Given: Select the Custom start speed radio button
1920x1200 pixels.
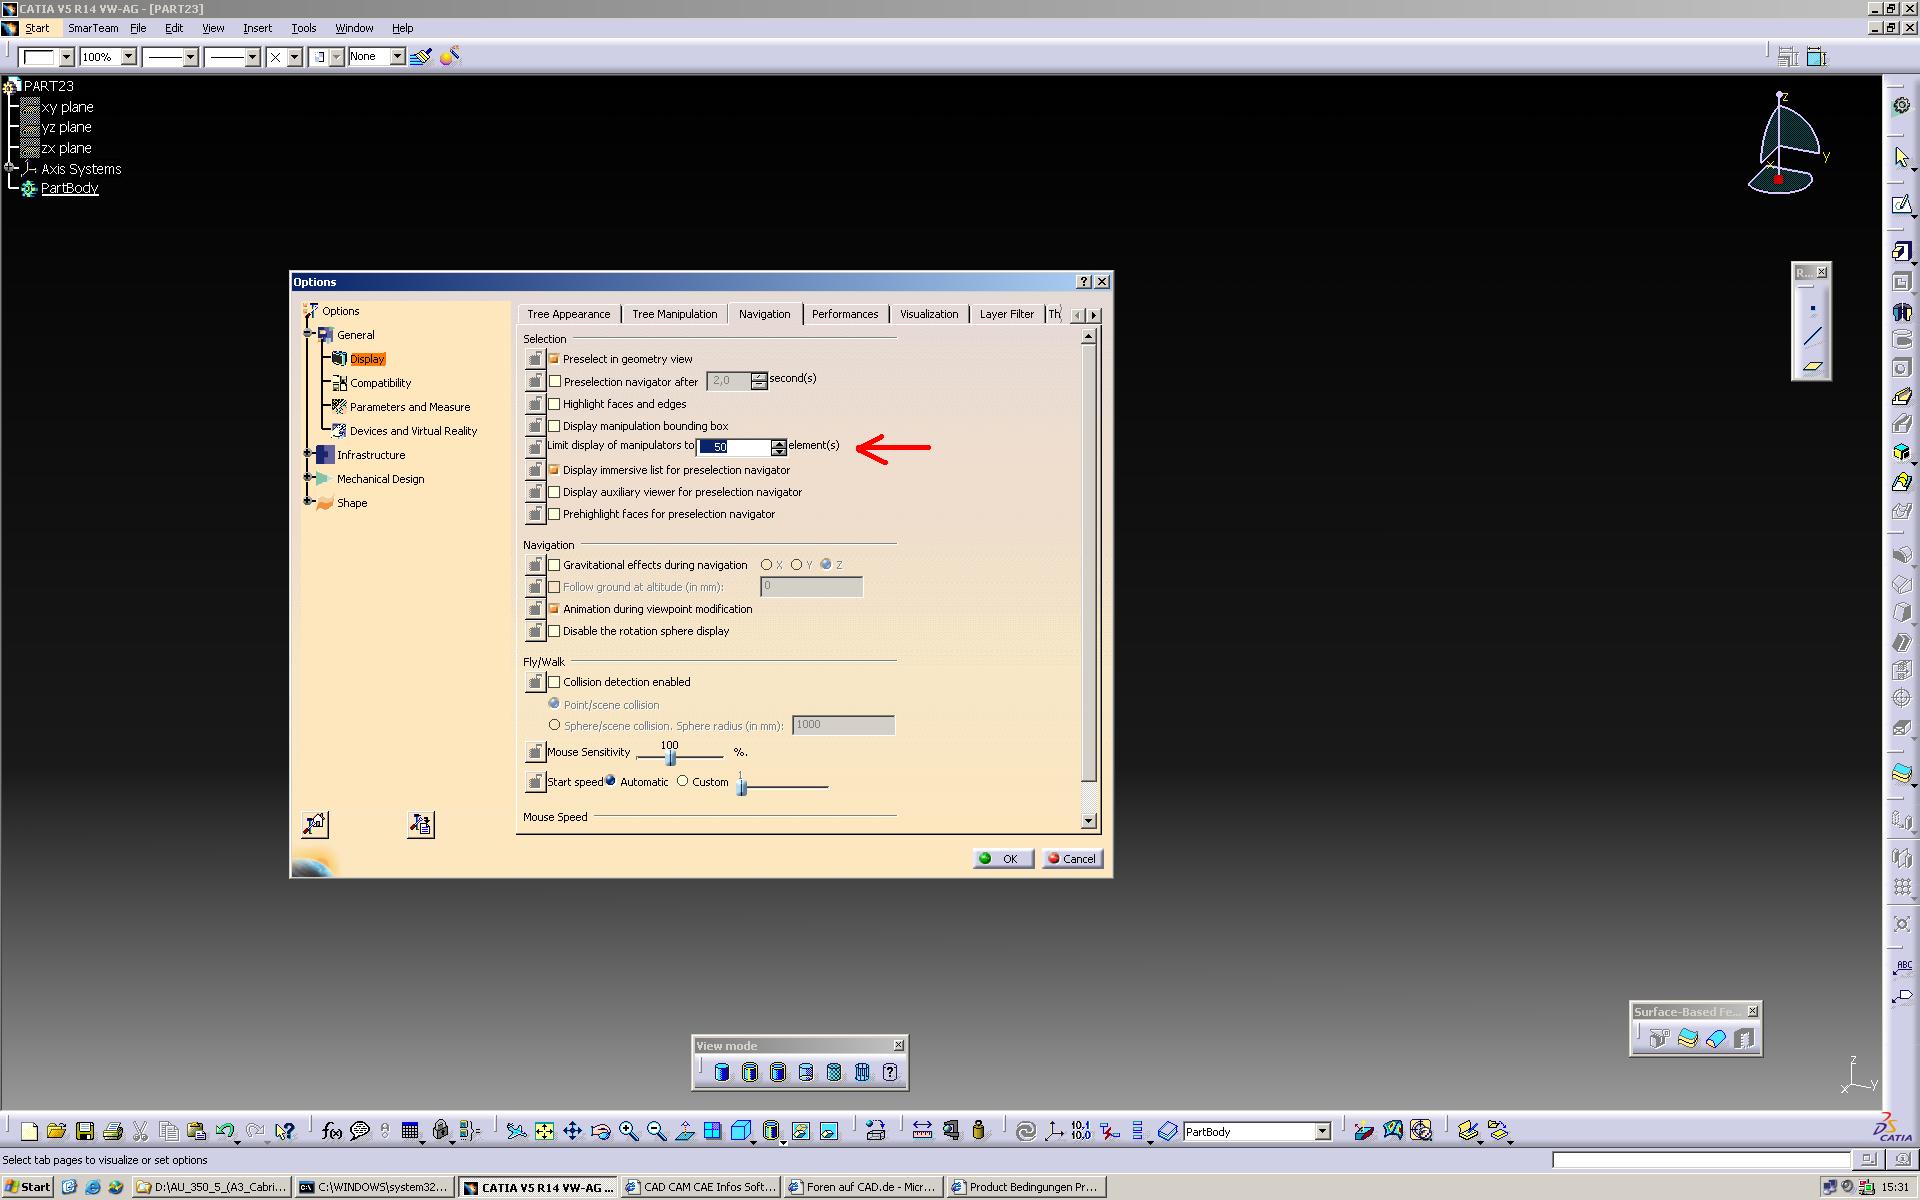Looking at the screenshot, I should pos(683,781).
